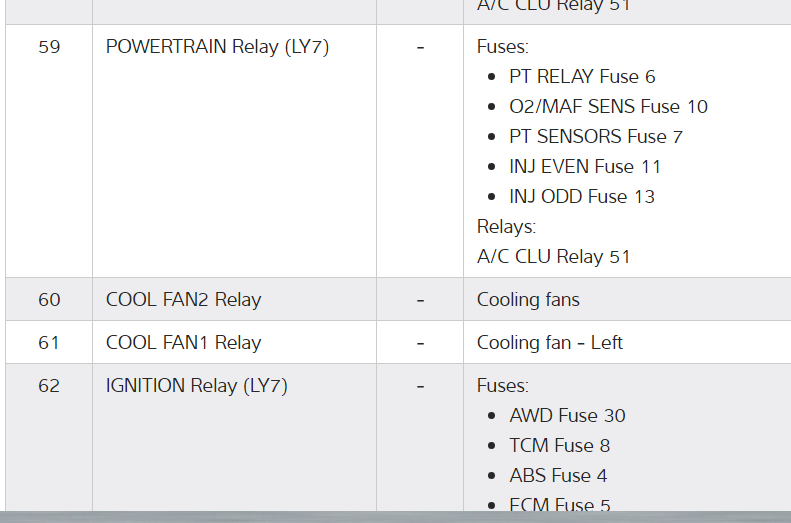Select row number 61
Image resolution: width=791 pixels, height=523 pixels.
[49, 343]
